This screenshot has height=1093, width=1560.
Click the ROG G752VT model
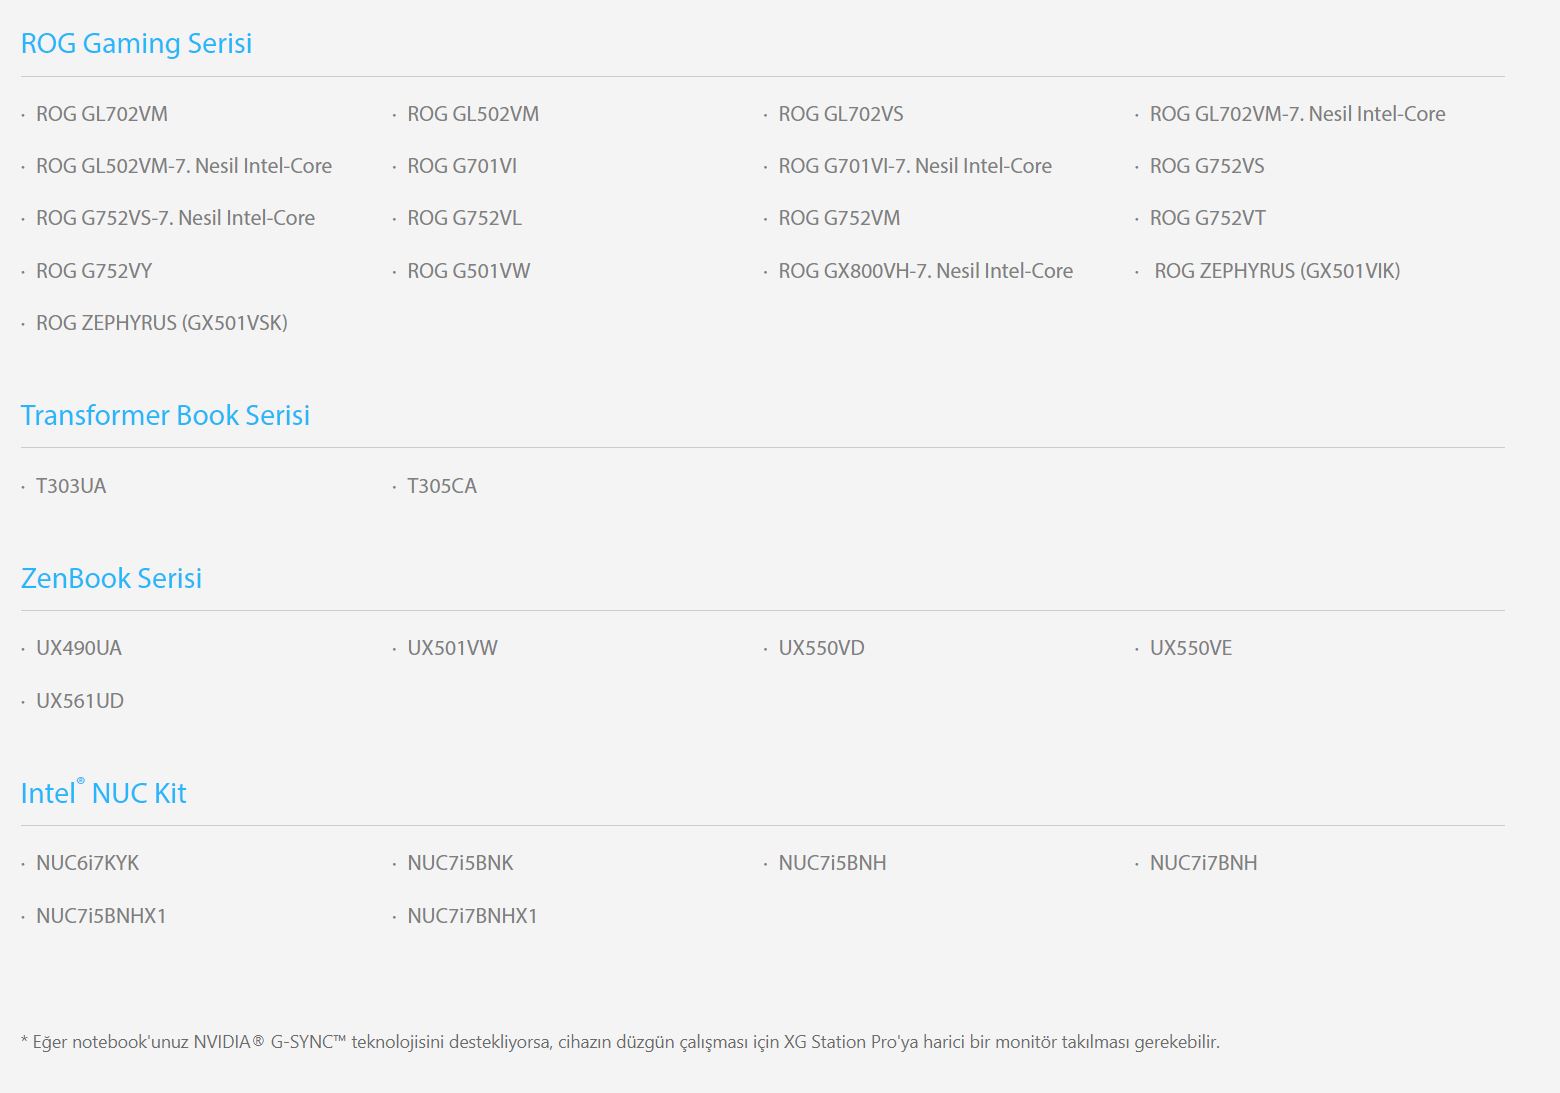tap(1207, 218)
